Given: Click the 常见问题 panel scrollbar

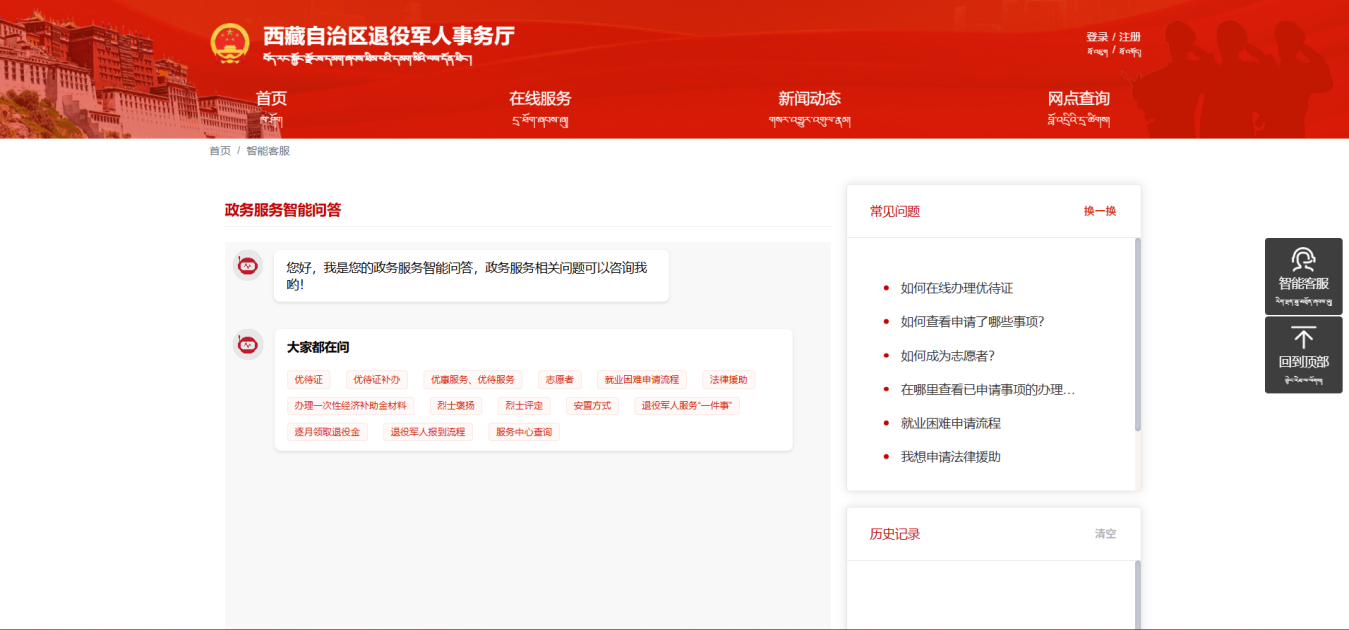Looking at the screenshot, I should (x=1138, y=335).
